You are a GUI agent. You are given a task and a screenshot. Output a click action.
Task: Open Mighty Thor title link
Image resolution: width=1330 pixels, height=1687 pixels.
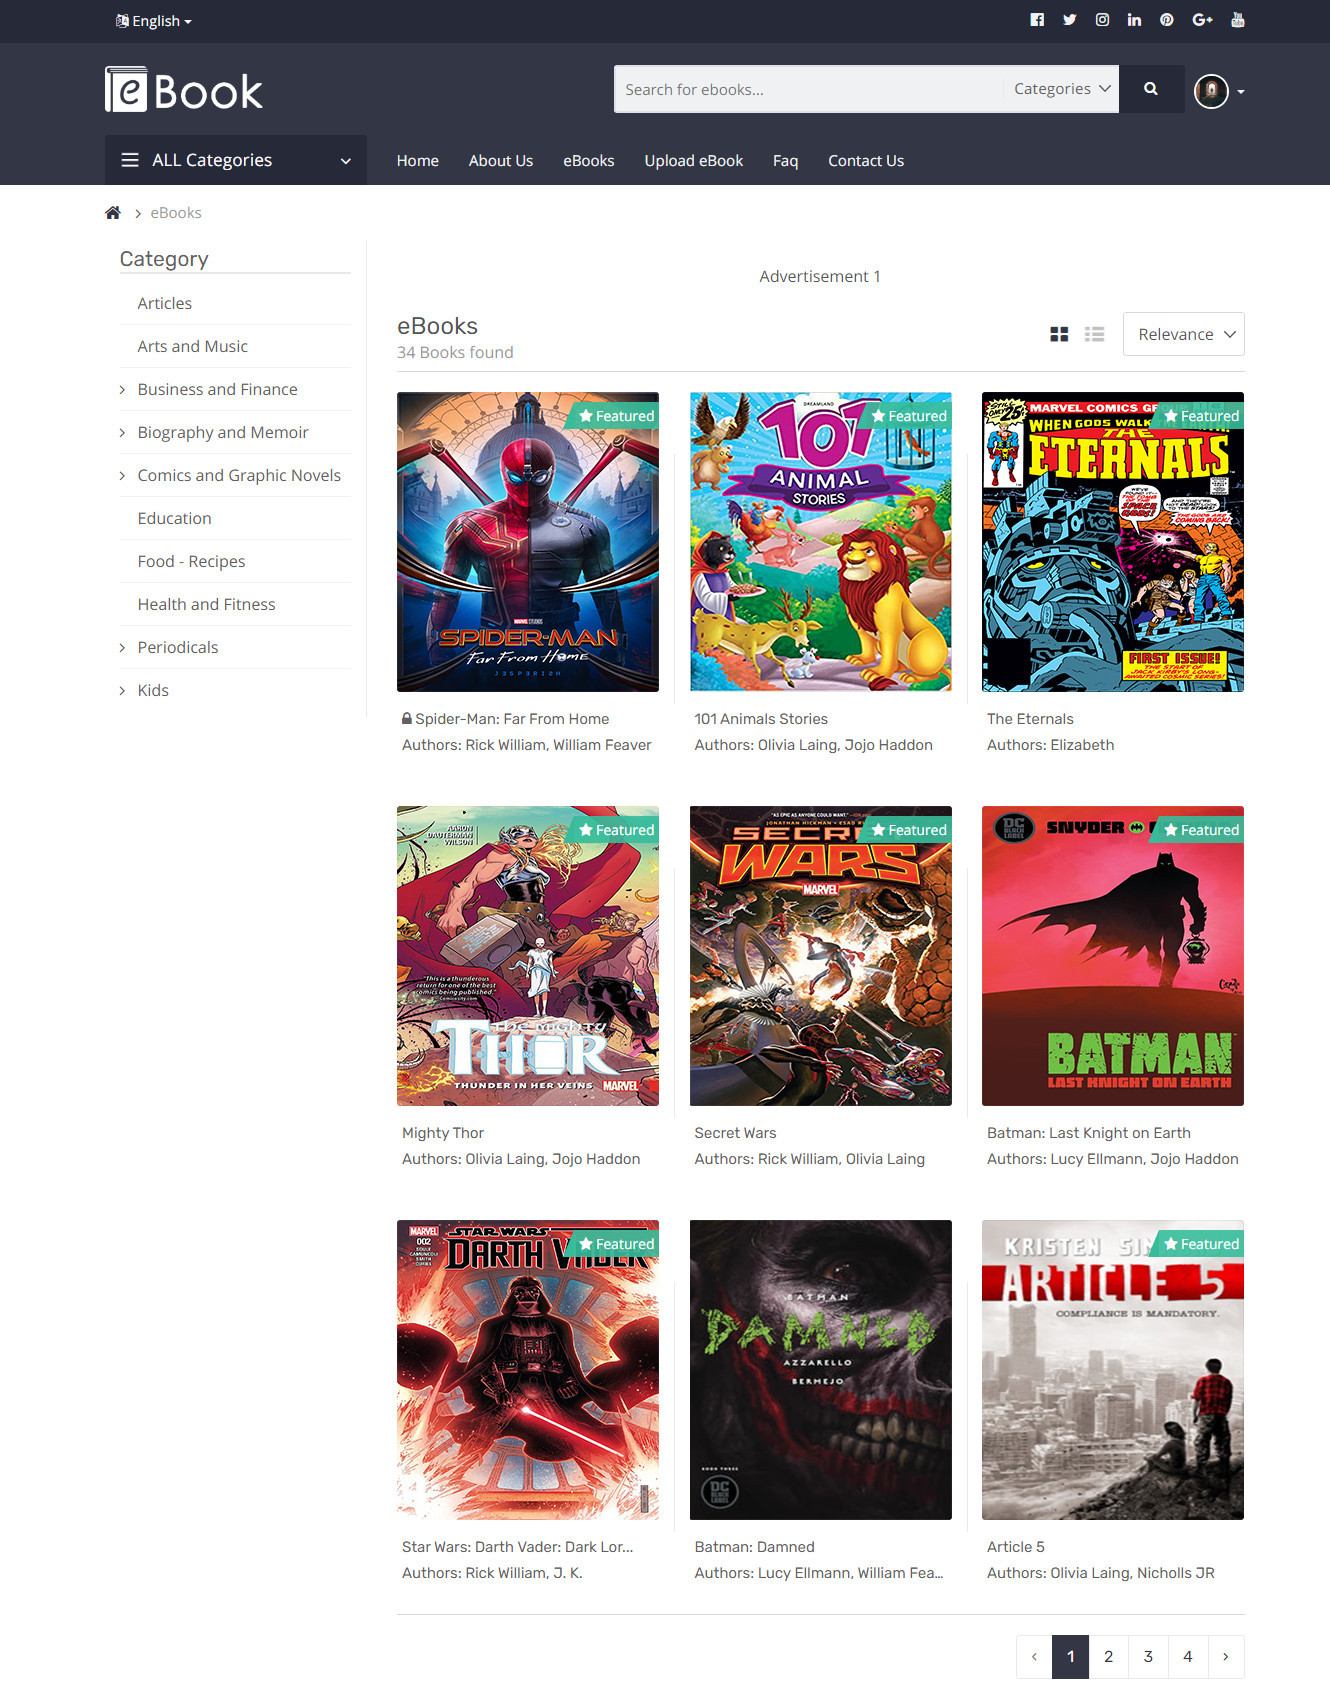click(x=443, y=1133)
